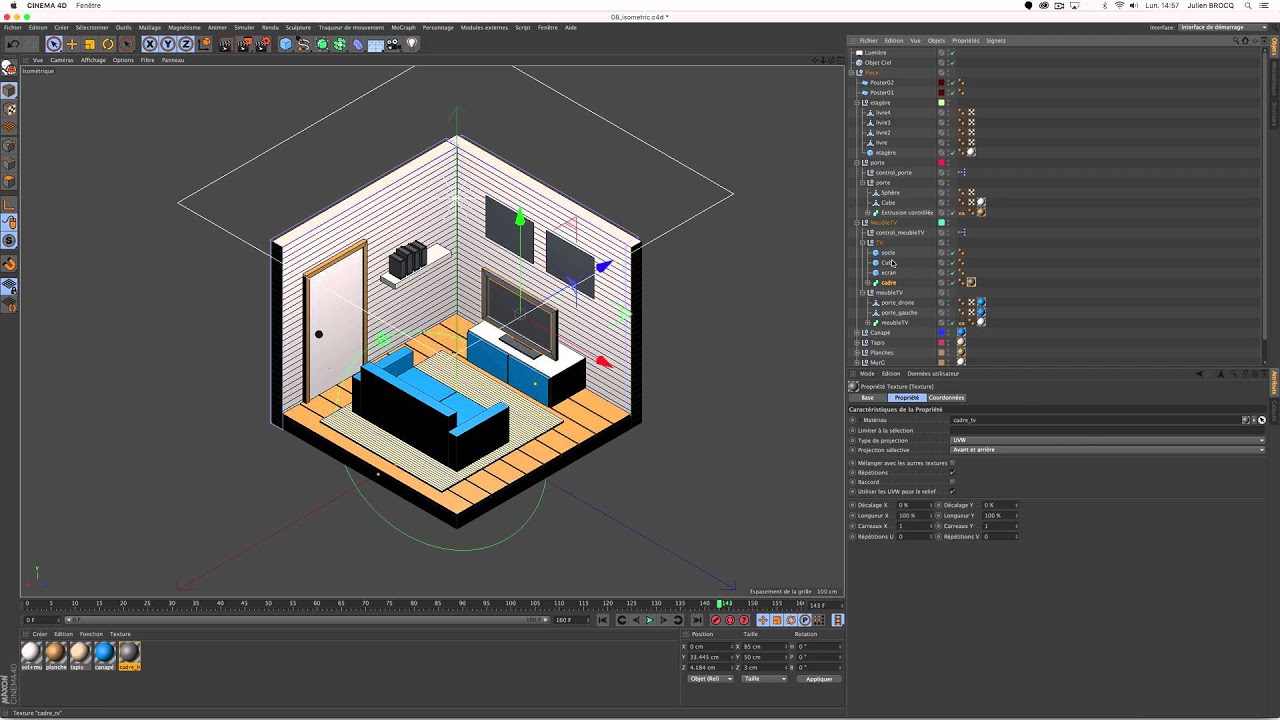Open the spline pen tool icon
This screenshot has height=720, width=1280.
pos(304,44)
